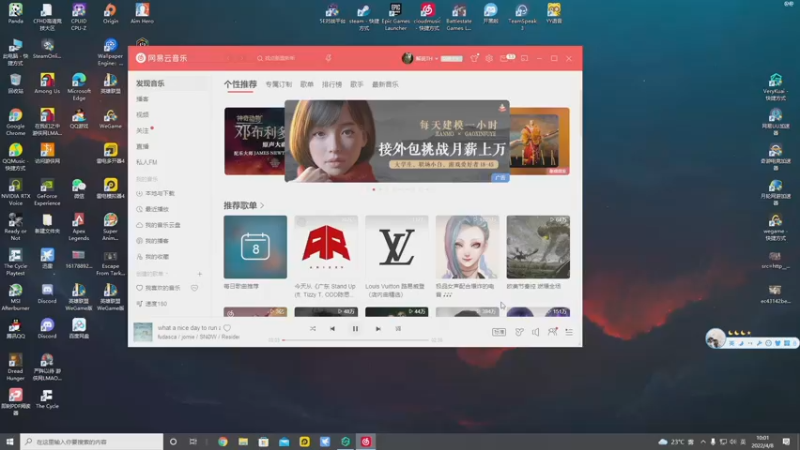The image size is (800, 450).
Task: Click the song search input field
Action: pyautogui.click(x=286, y=58)
